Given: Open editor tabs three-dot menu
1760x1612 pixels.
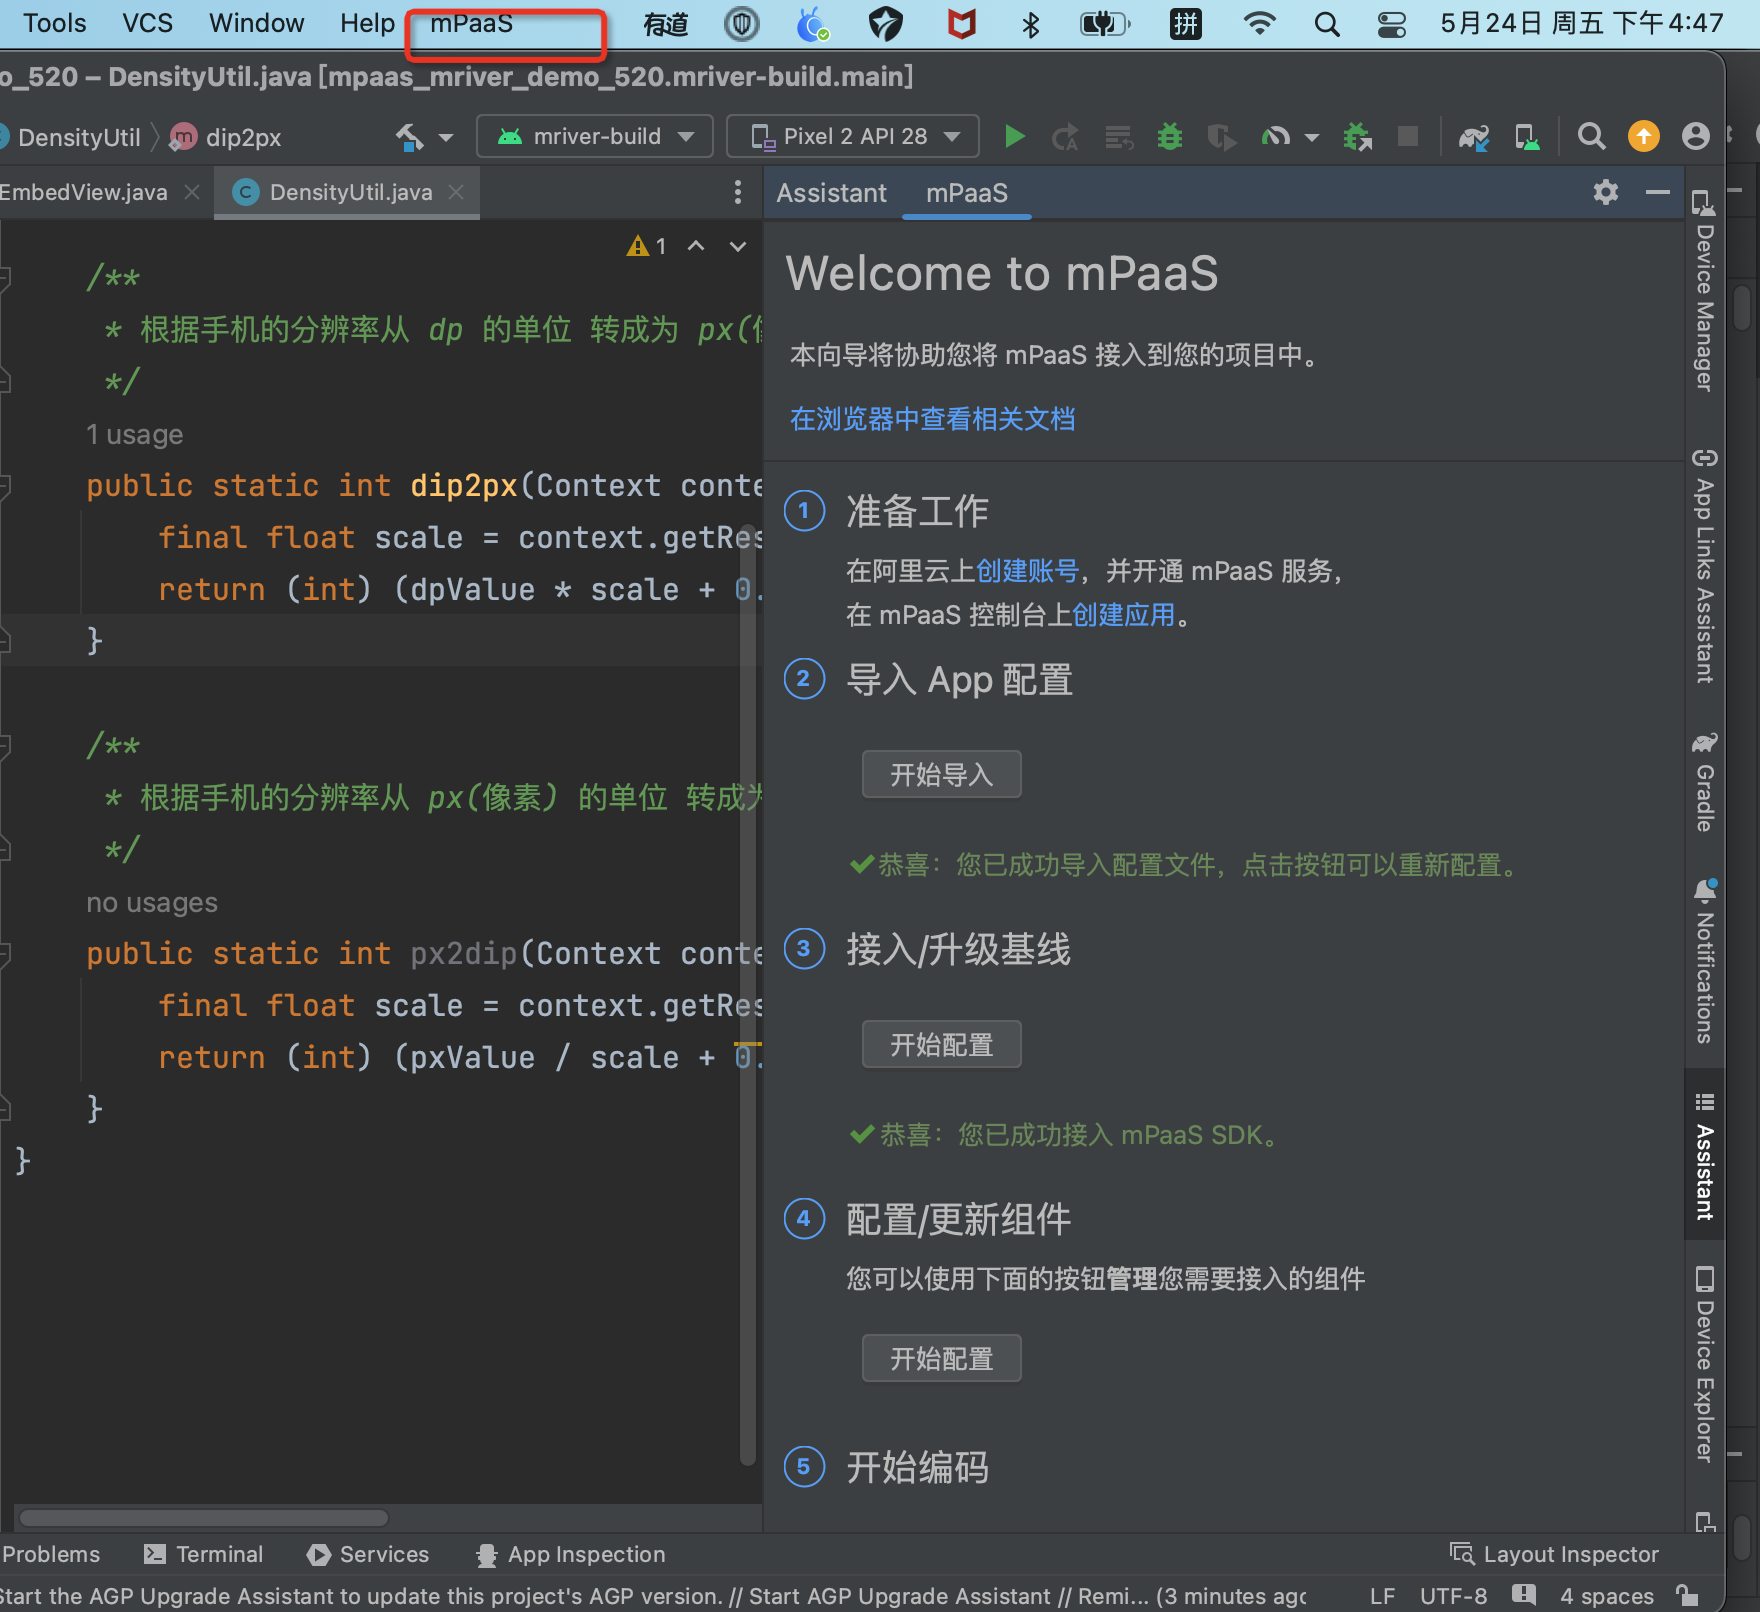Looking at the screenshot, I should coord(738,192).
